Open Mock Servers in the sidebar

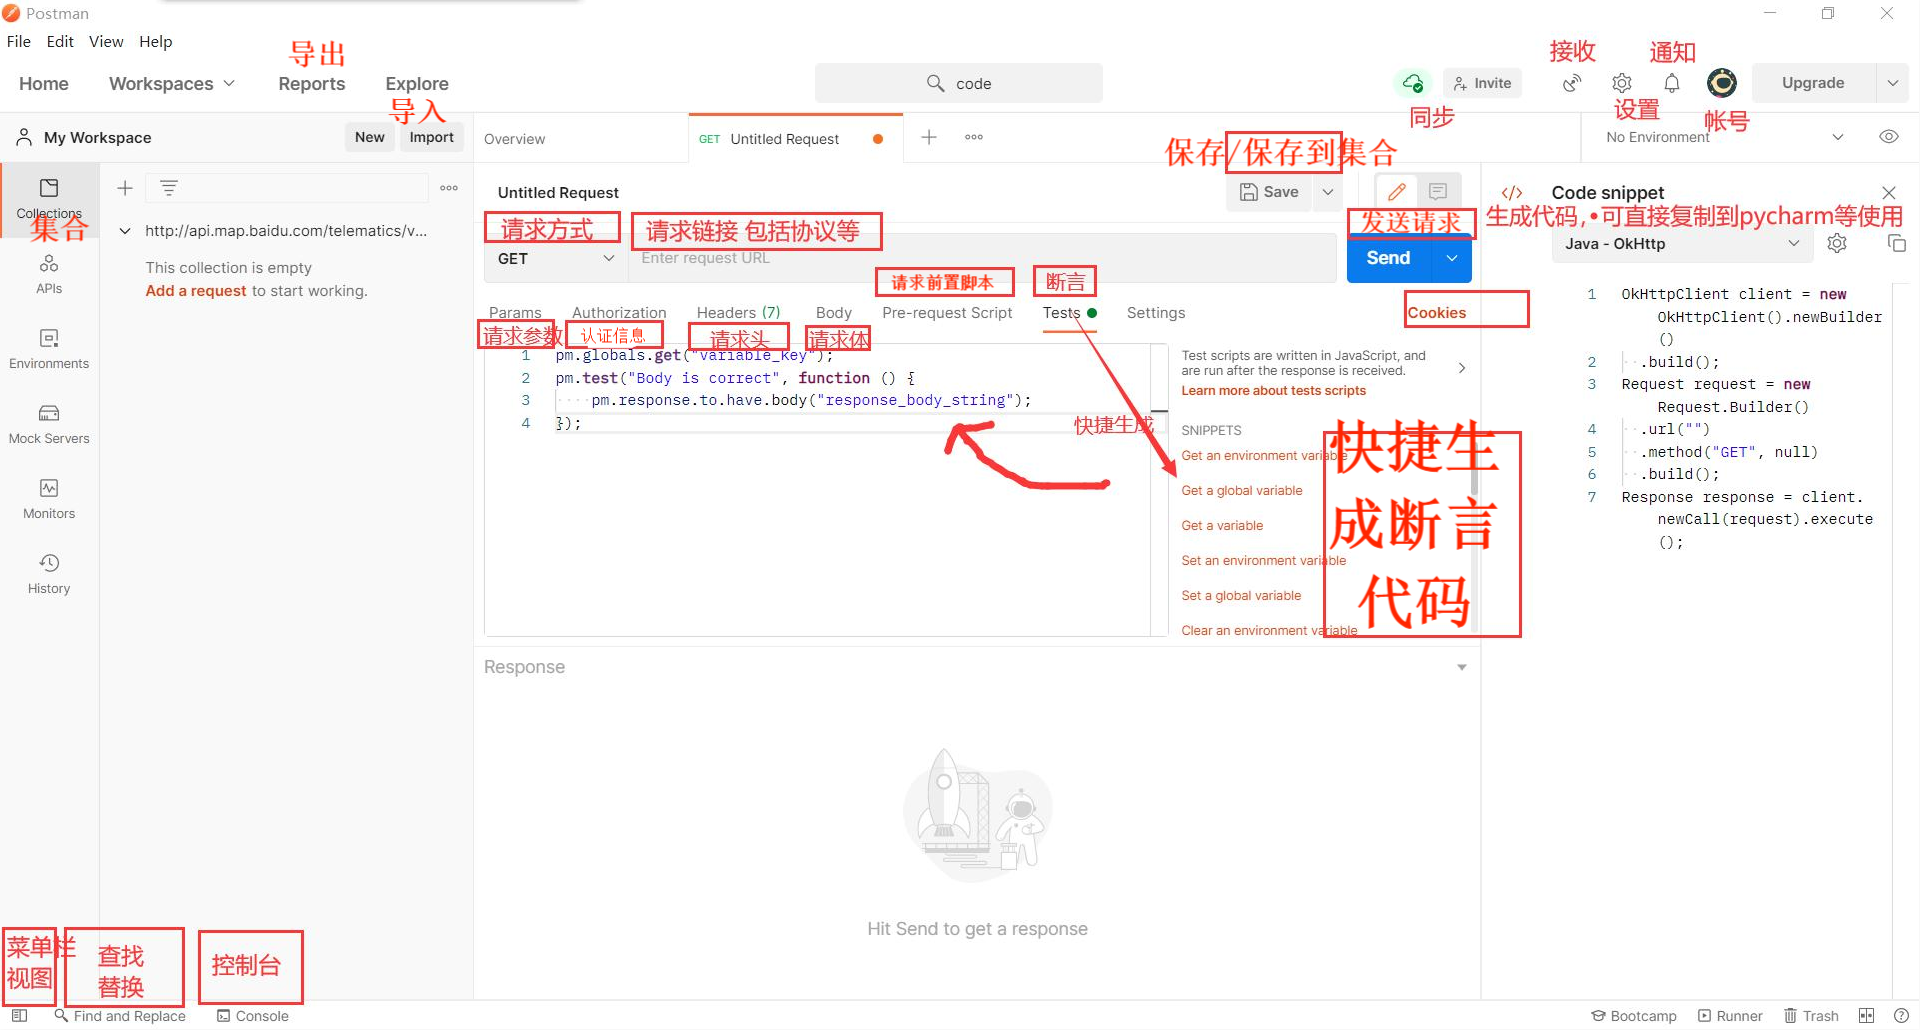tap(49, 425)
